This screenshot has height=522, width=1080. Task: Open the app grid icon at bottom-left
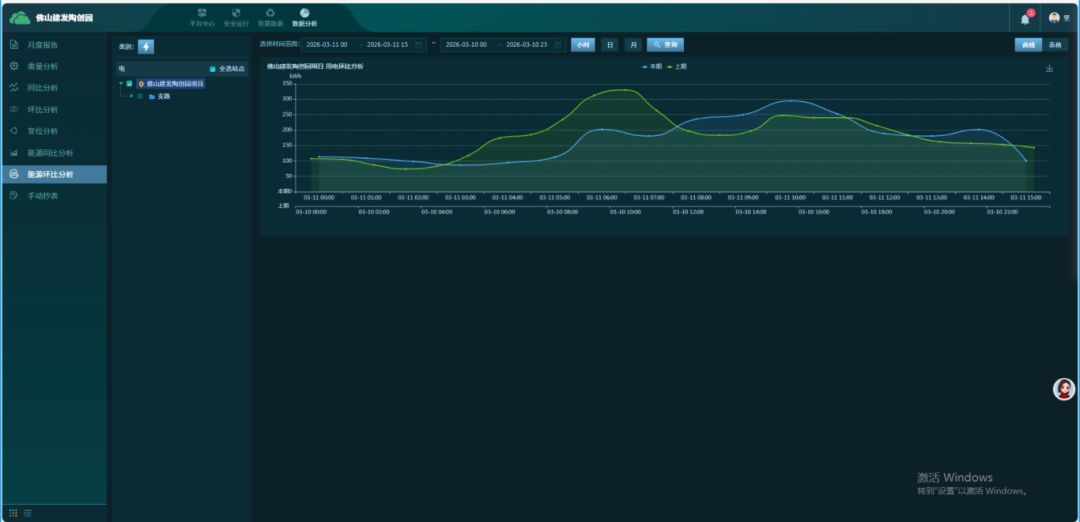pyautogui.click(x=14, y=513)
